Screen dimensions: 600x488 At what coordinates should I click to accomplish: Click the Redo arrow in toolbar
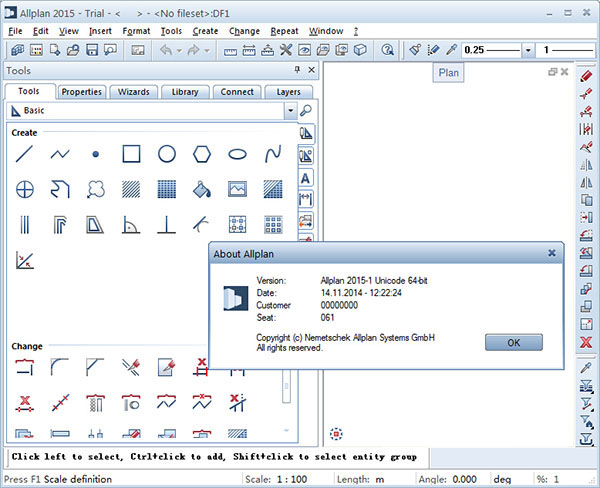(x=194, y=50)
